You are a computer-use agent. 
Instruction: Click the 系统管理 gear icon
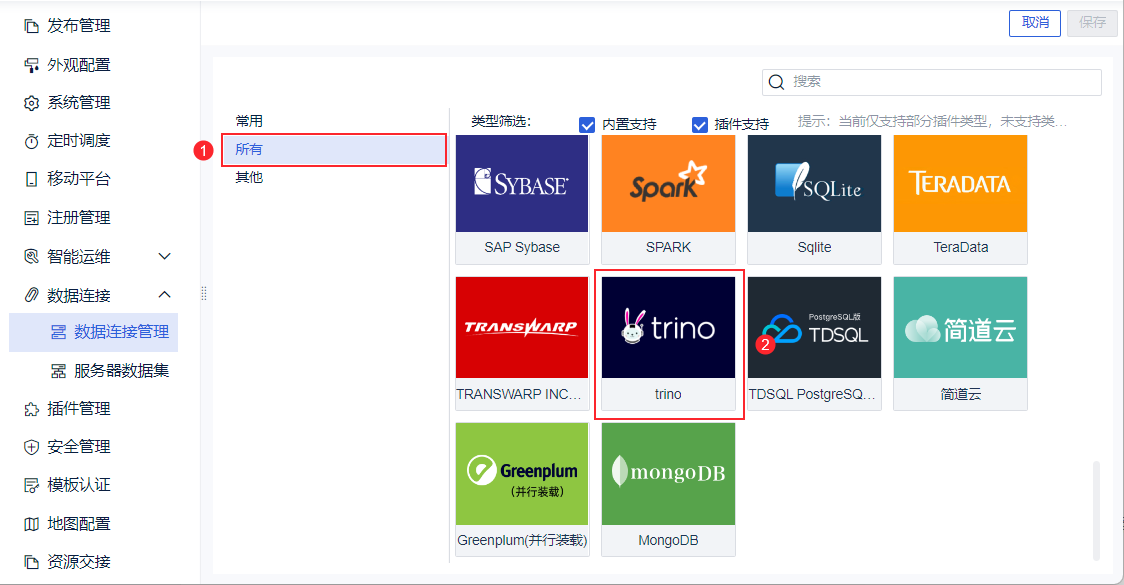31,103
